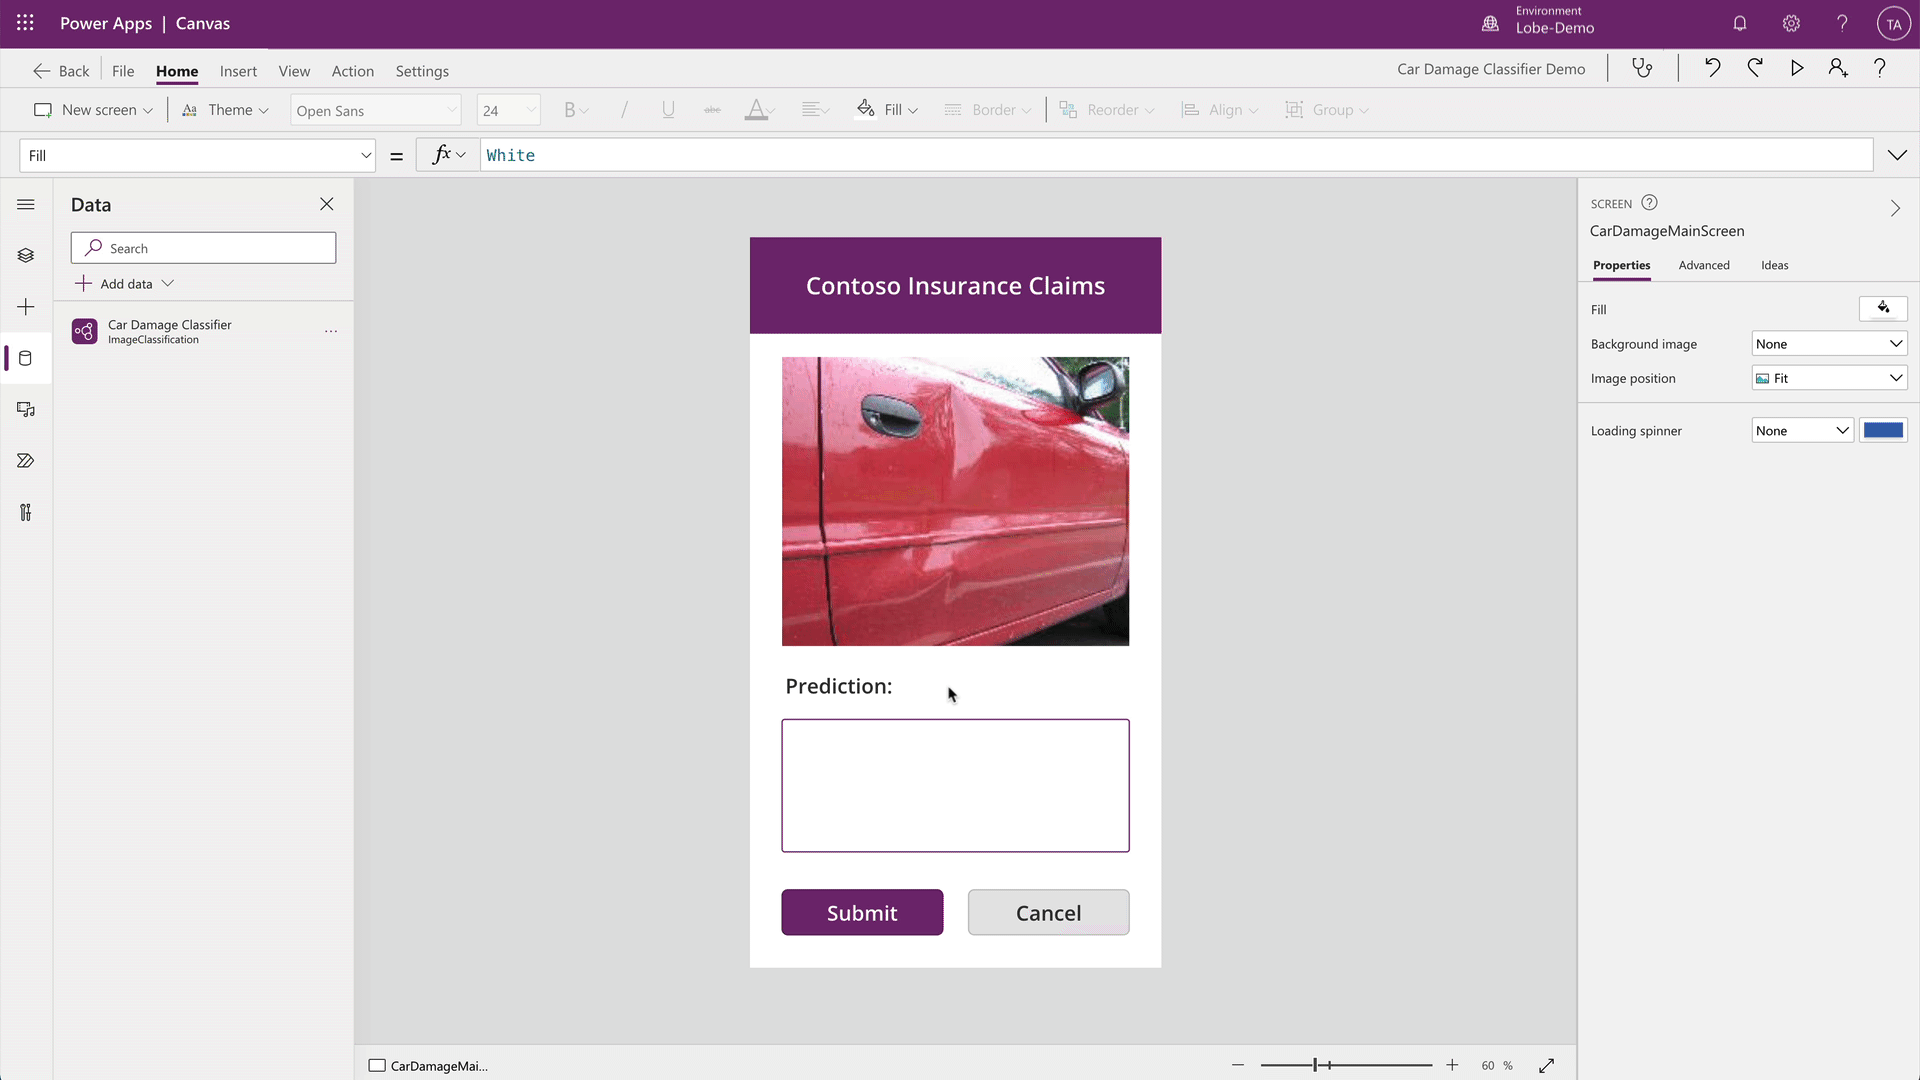Open the Background image dropdown
The image size is (1920, 1080).
pyautogui.click(x=1829, y=343)
